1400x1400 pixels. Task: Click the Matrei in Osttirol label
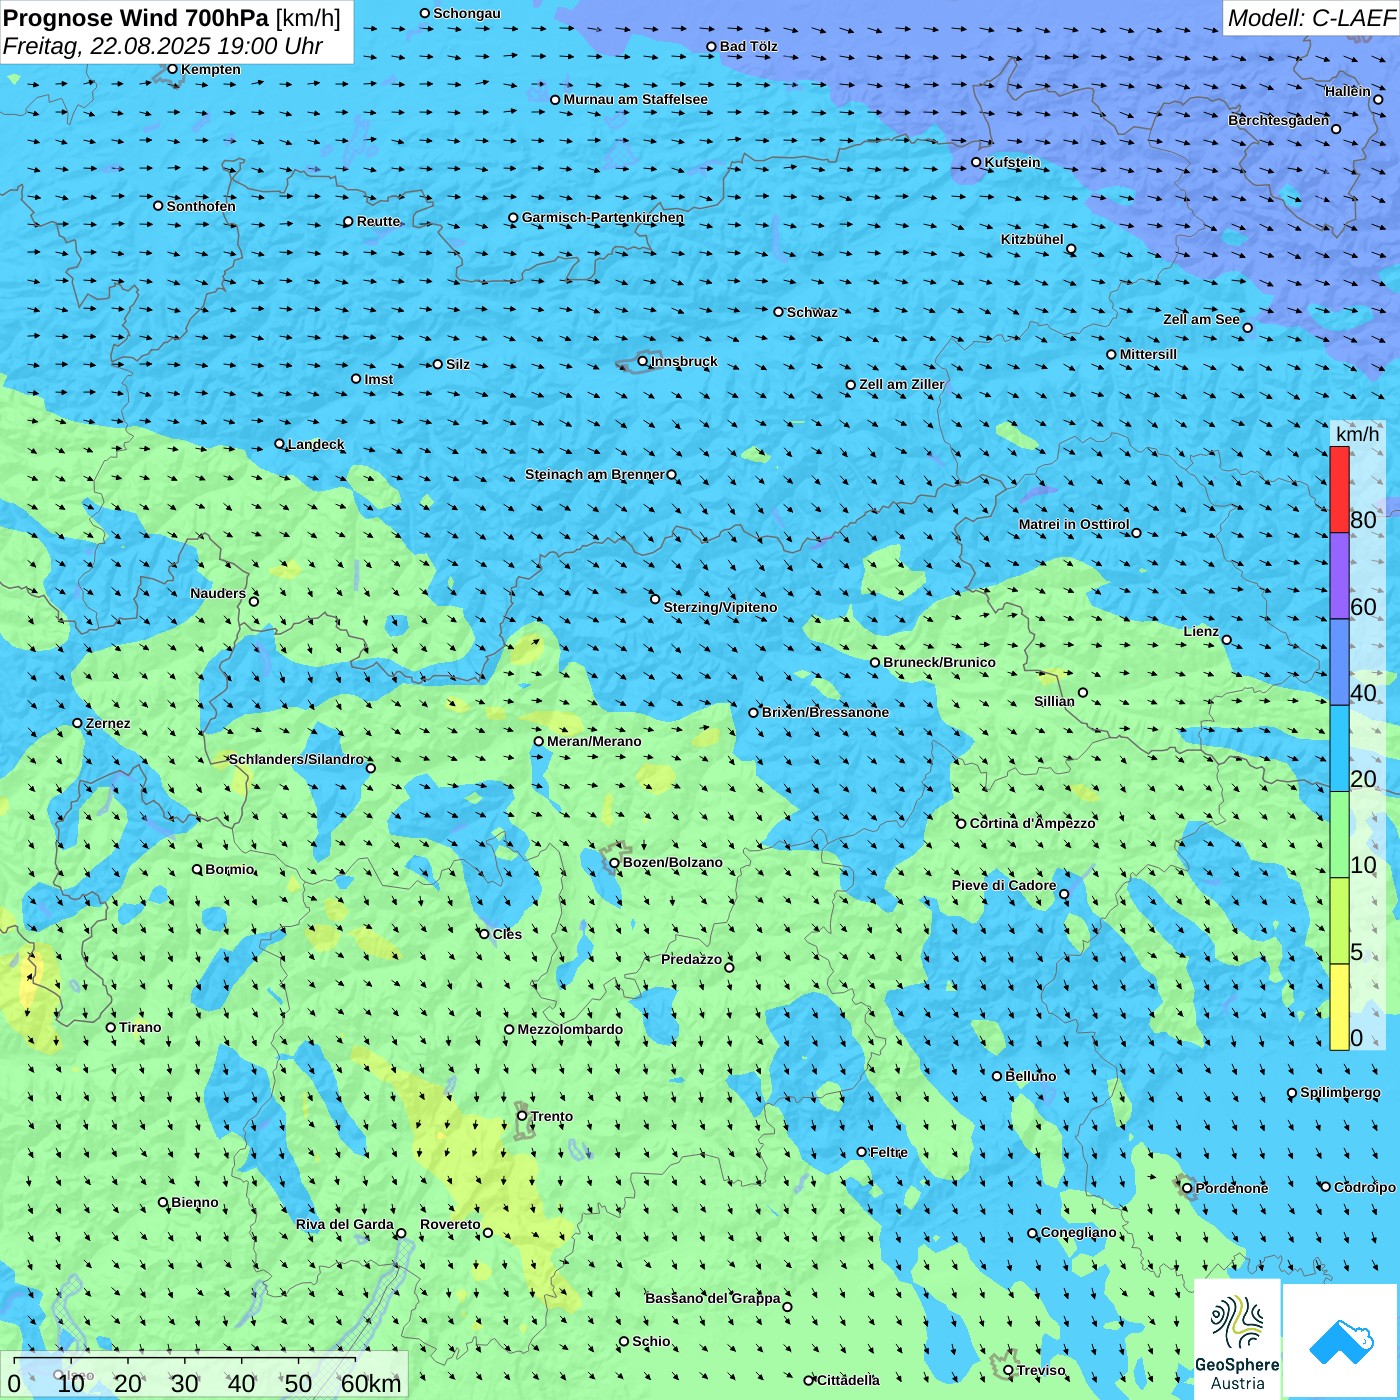tap(1074, 524)
